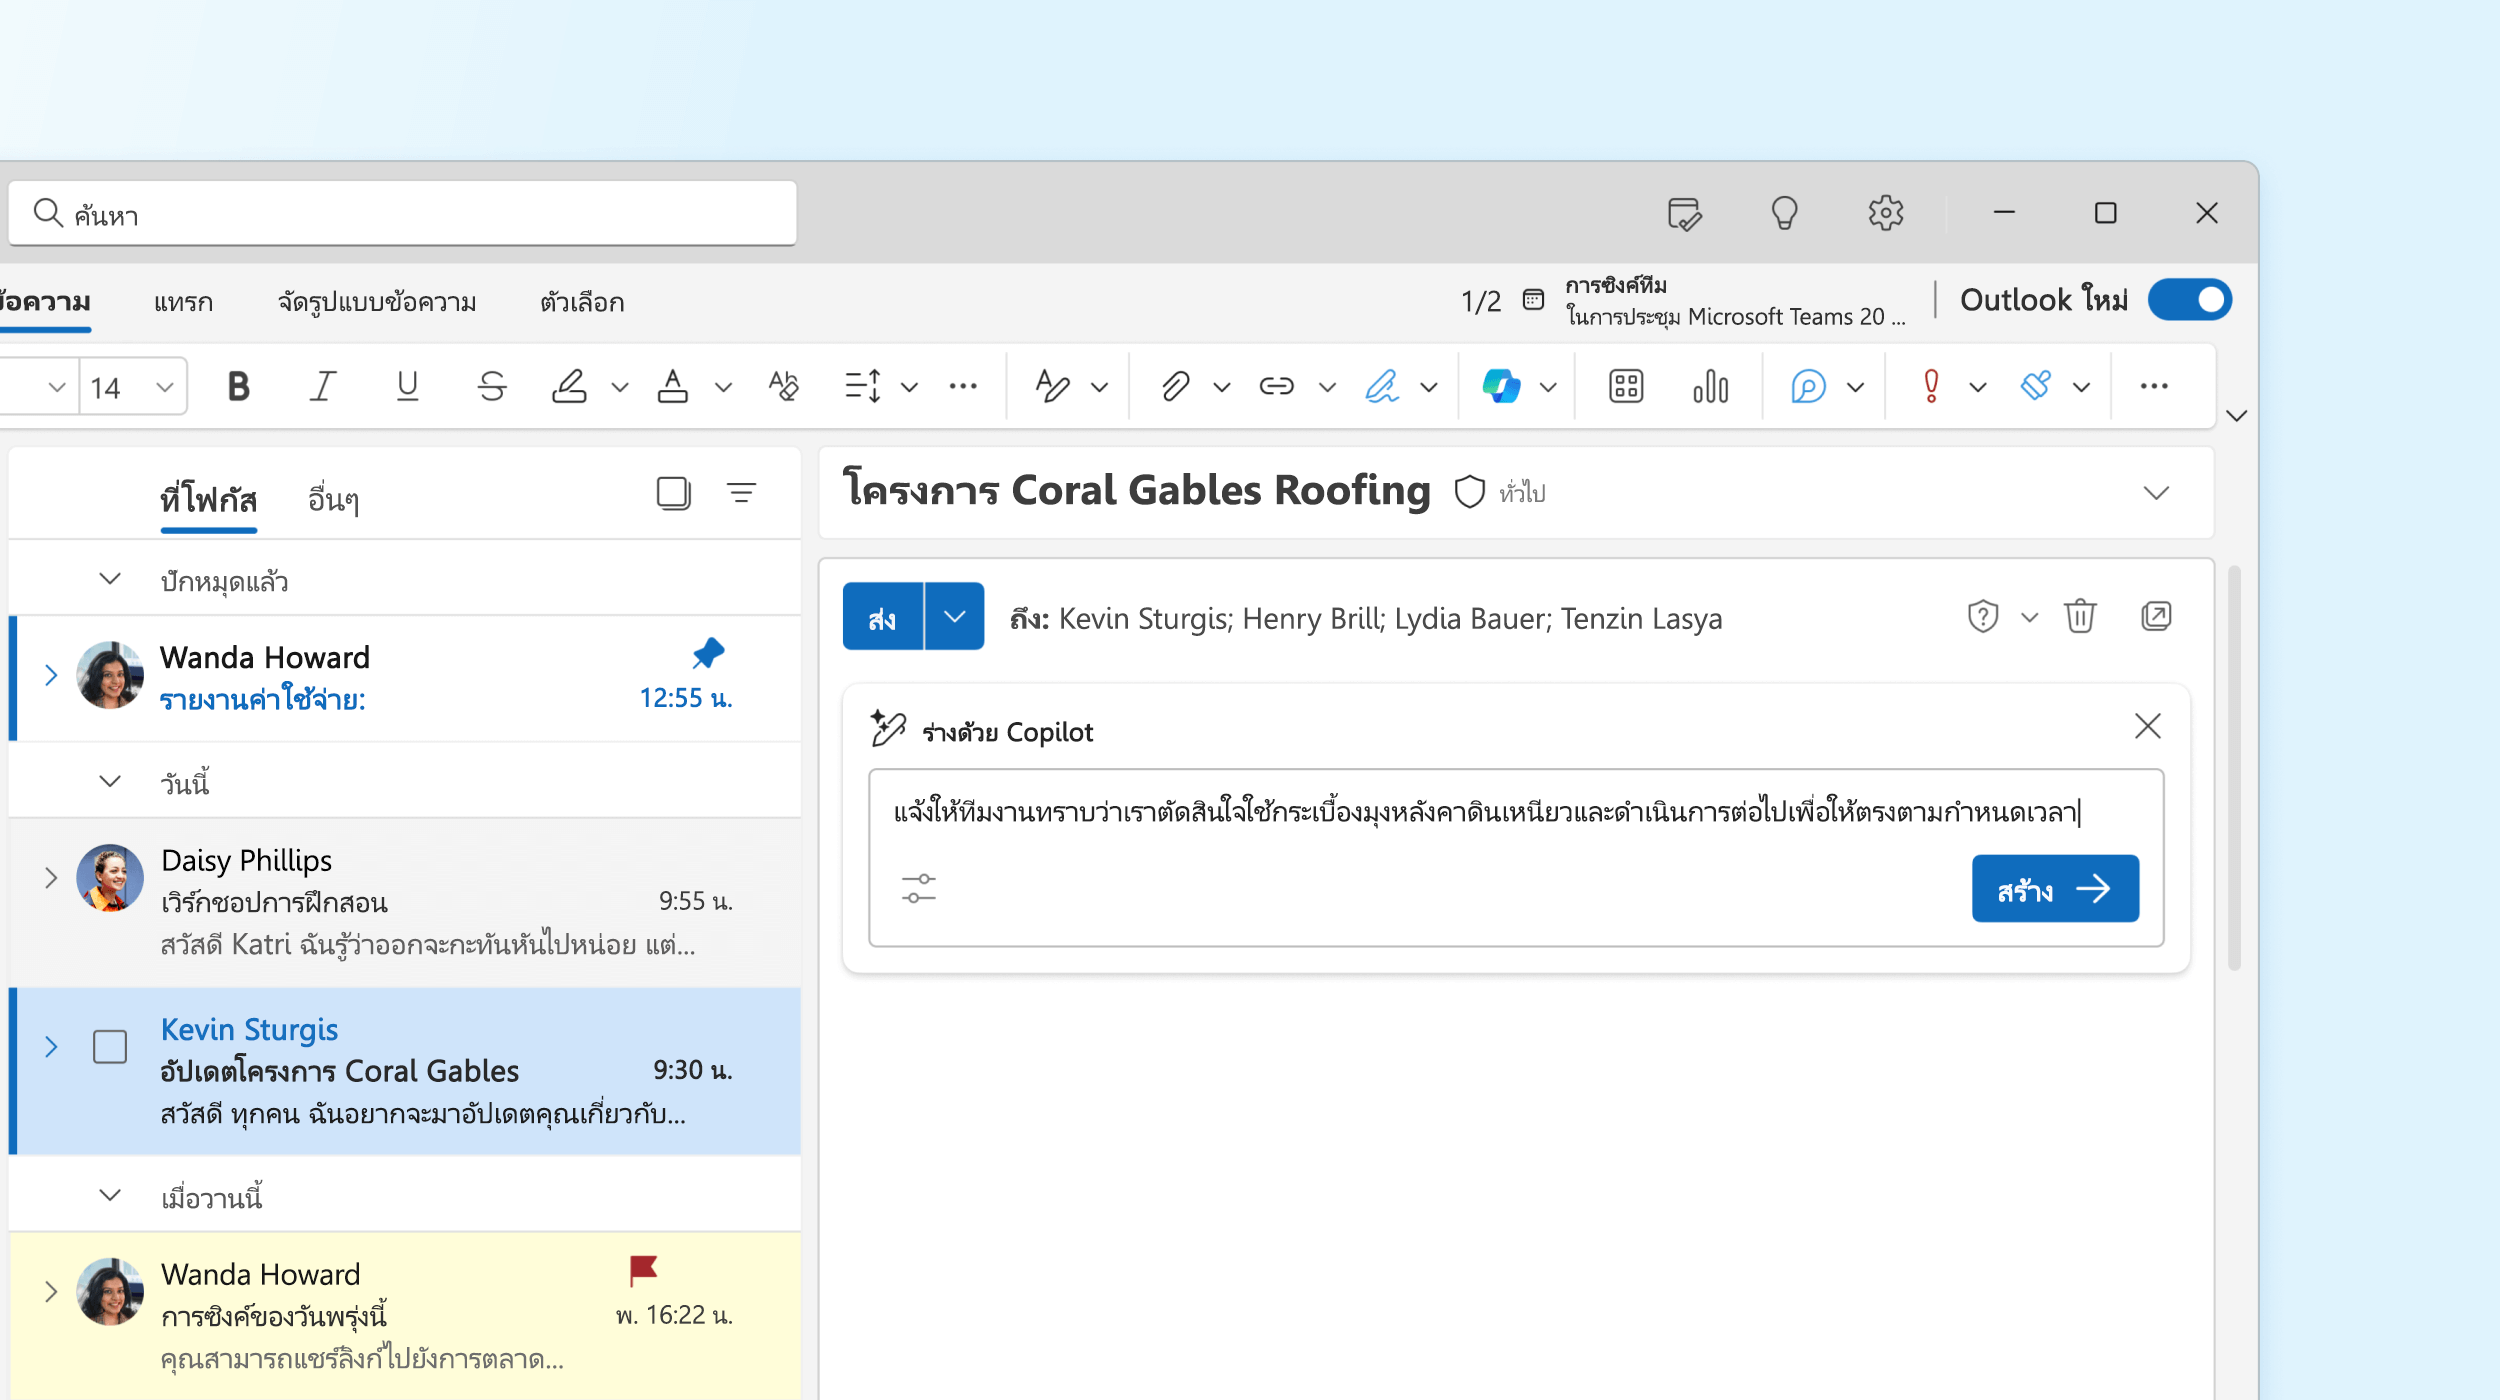2500x1400 pixels.
Task: Open My Day calendar check icon
Action: 1685,213
